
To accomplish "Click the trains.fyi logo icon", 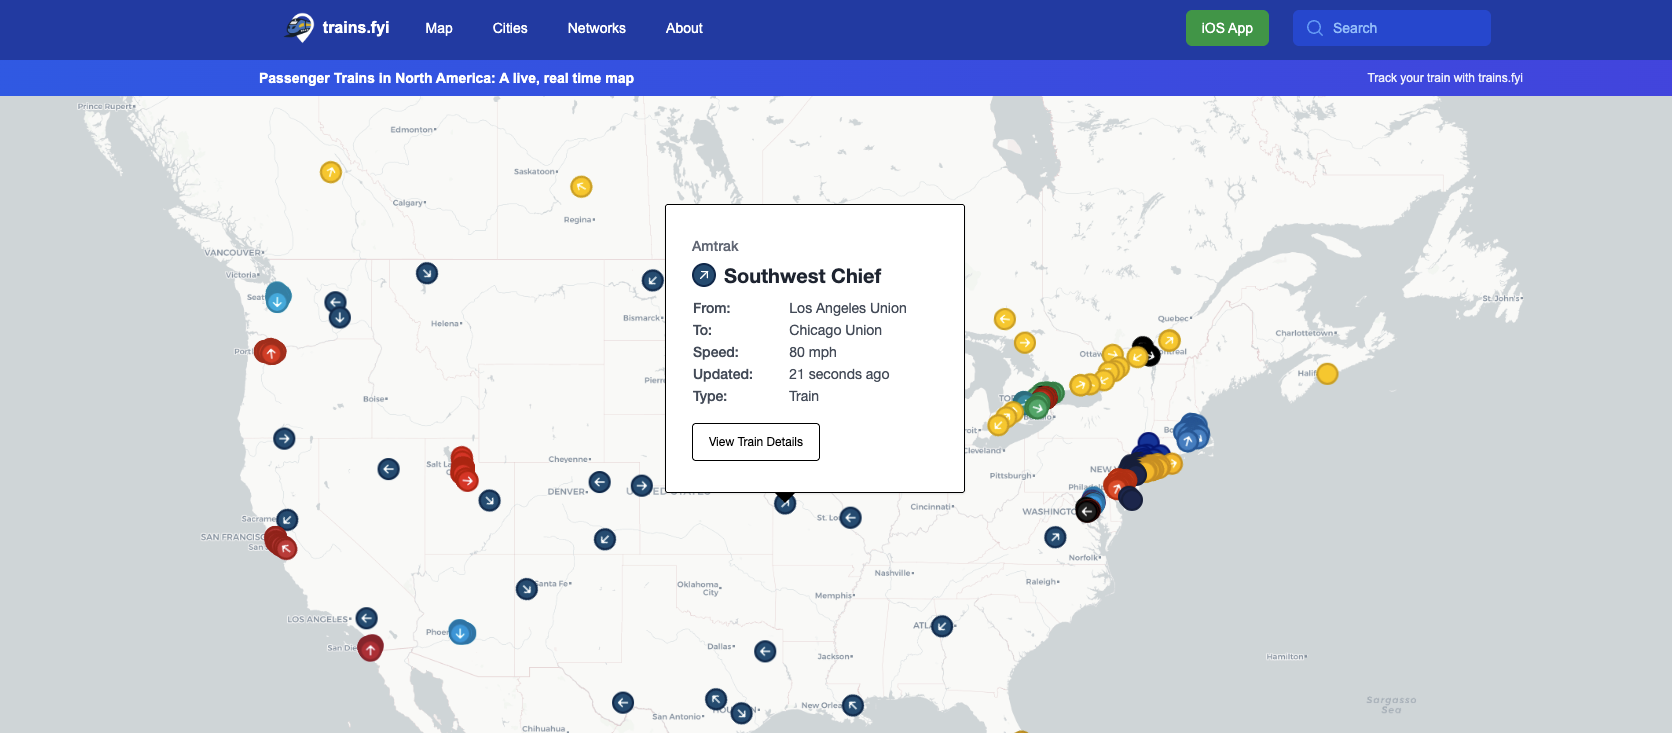I will tap(299, 27).
